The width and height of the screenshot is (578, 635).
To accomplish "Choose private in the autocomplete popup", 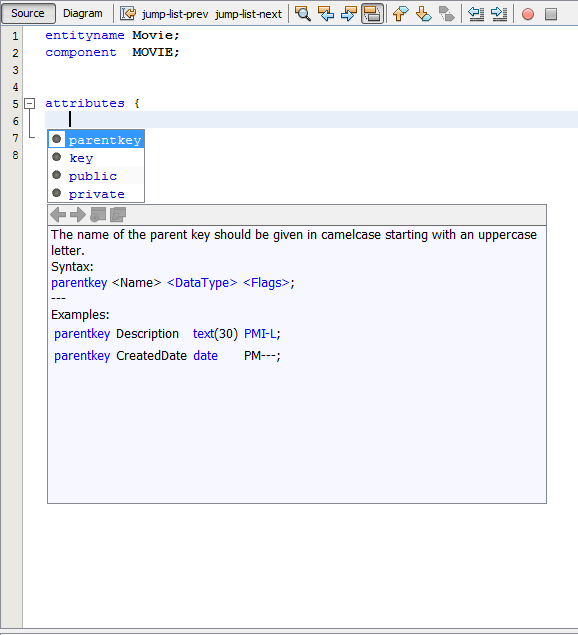I will coord(96,194).
